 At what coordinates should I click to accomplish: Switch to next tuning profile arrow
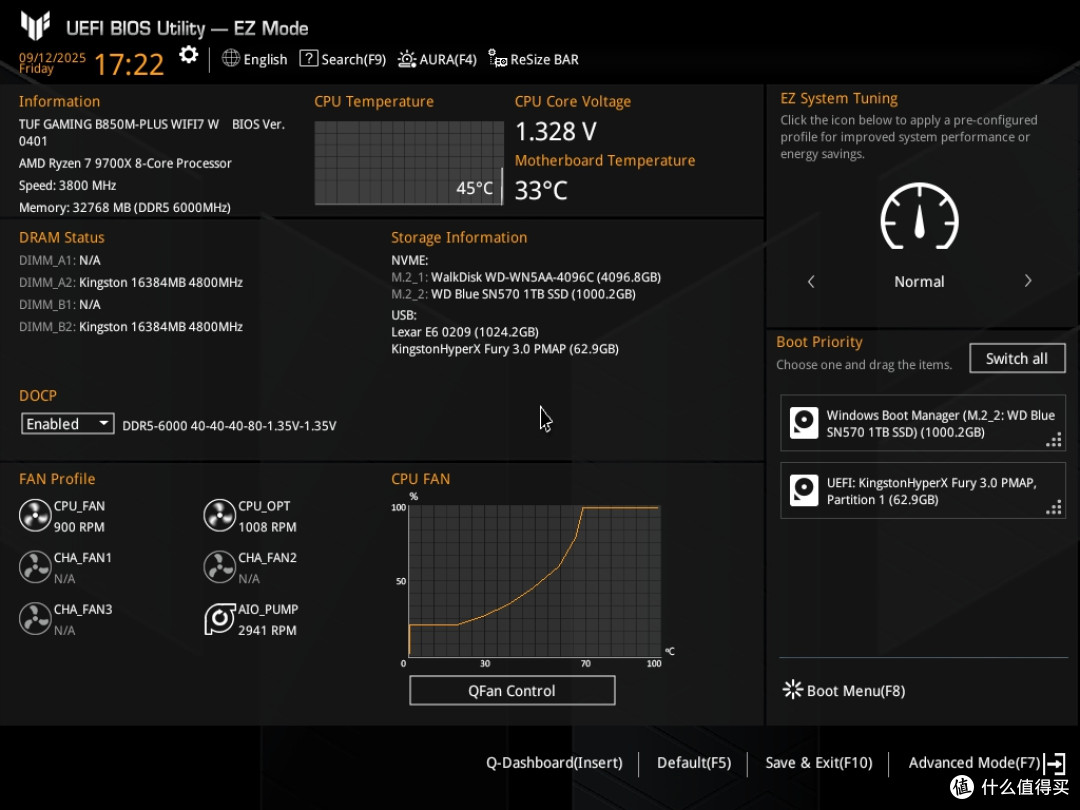[x=1028, y=281]
